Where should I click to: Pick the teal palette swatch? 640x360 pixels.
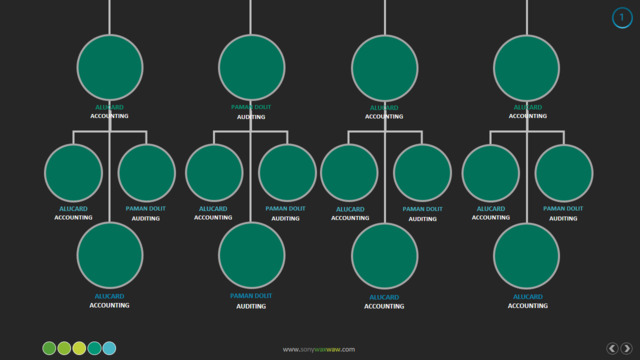(x=94, y=348)
